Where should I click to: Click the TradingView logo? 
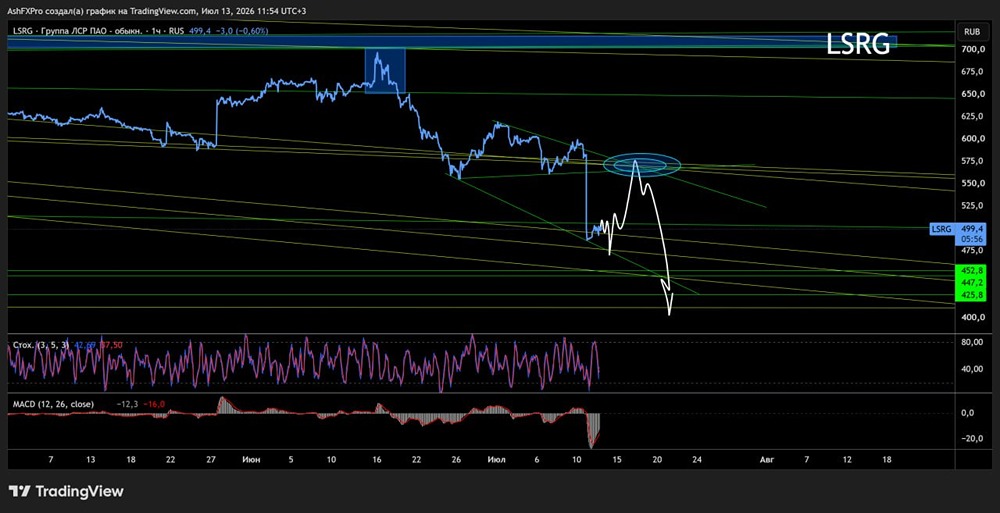[x=66, y=491]
